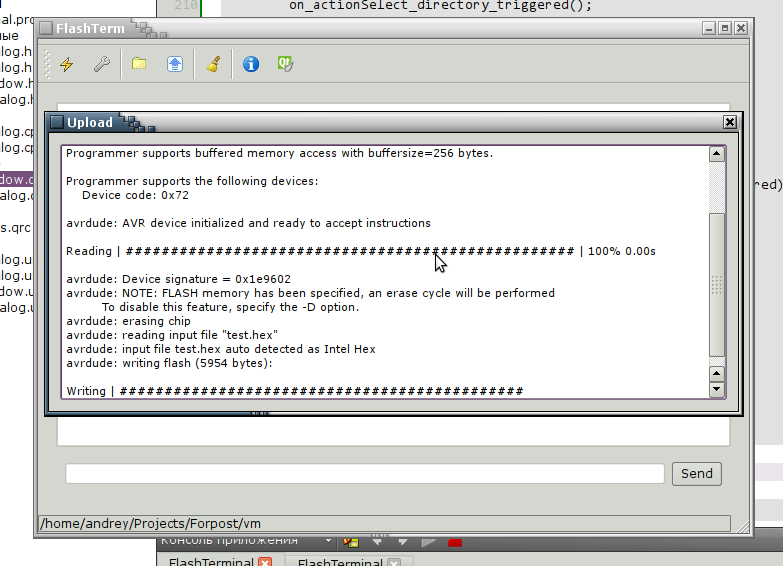This screenshot has width=783, height=566.
Task: Click 'Programmer supports buffered memory access' line
Action: click(x=279, y=153)
